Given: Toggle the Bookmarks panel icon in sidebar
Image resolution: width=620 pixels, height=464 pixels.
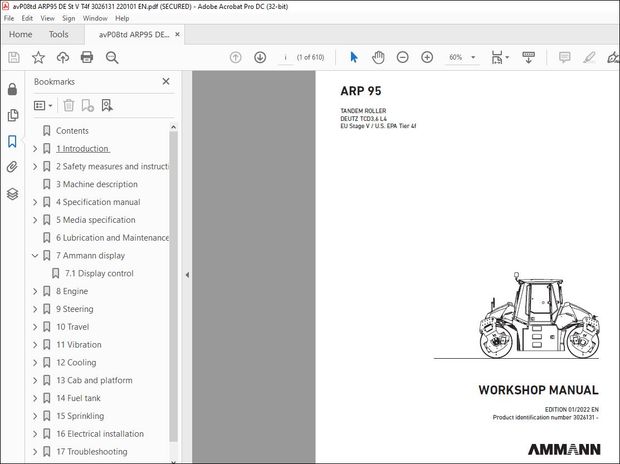Looking at the screenshot, I should (x=12, y=141).
